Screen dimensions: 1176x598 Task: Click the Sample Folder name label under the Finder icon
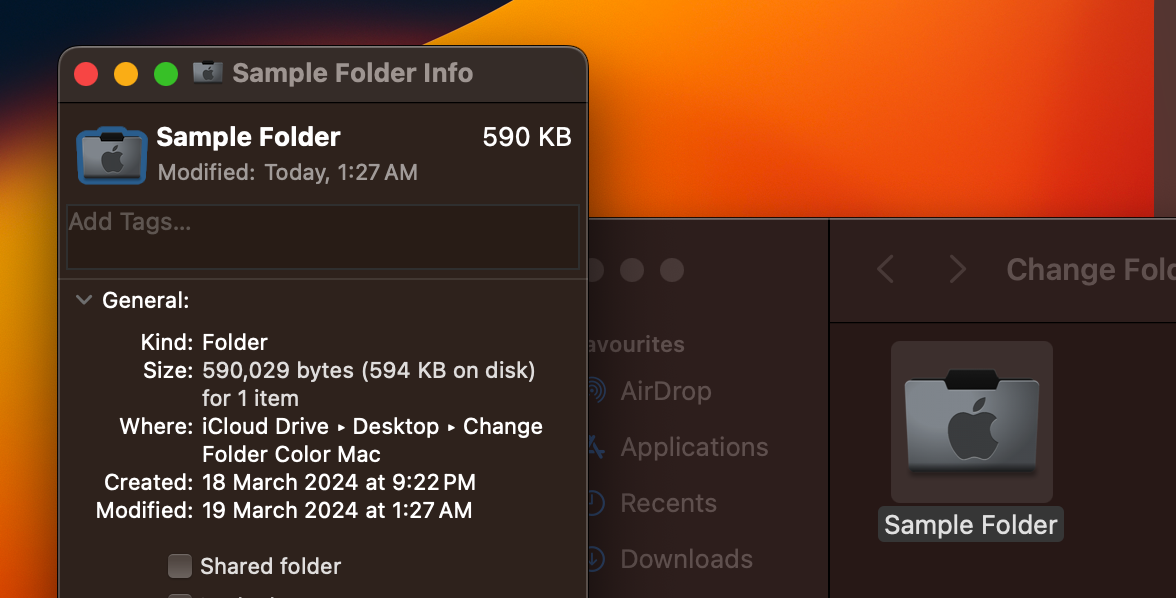(970, 526)
